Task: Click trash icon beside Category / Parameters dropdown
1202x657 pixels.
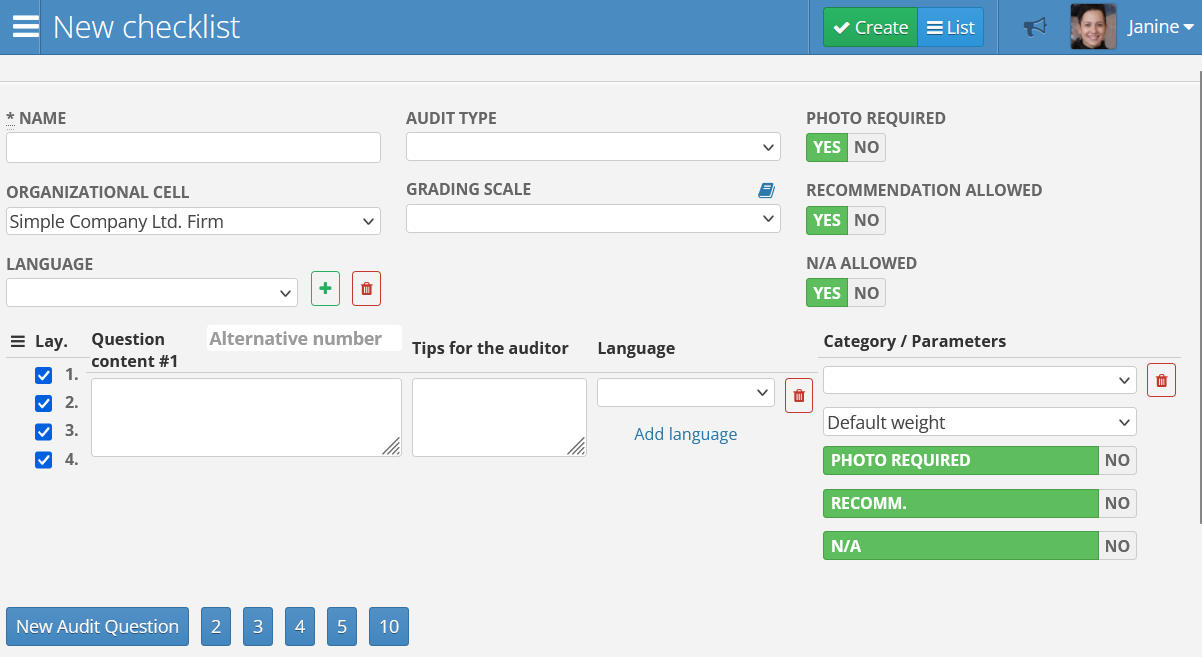Action: pos(1161,380)
